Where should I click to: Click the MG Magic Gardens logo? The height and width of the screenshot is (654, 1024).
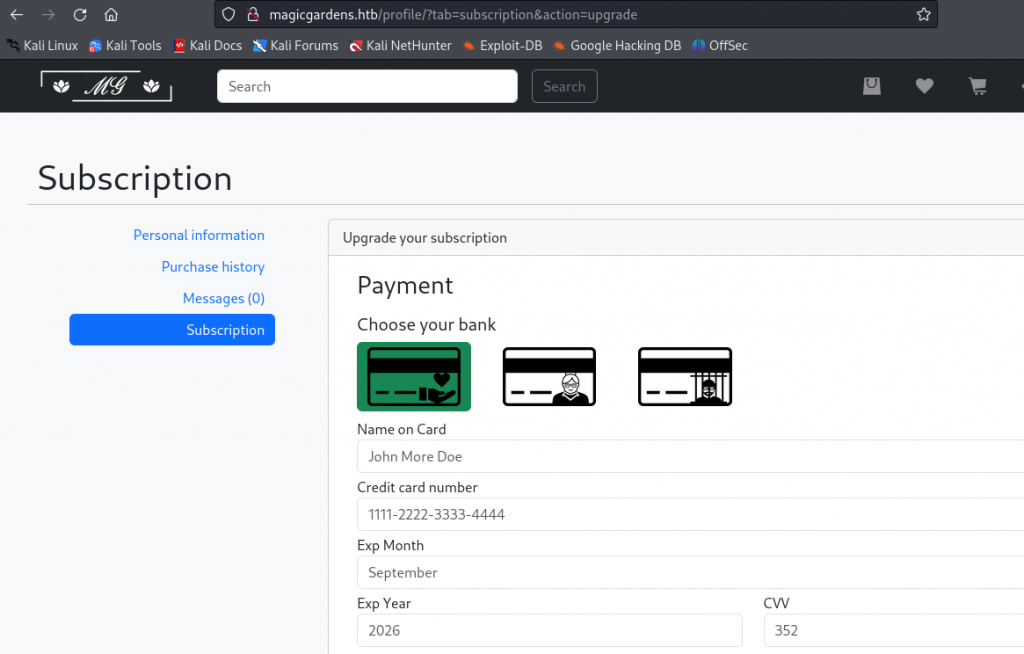tap(106, 86)
